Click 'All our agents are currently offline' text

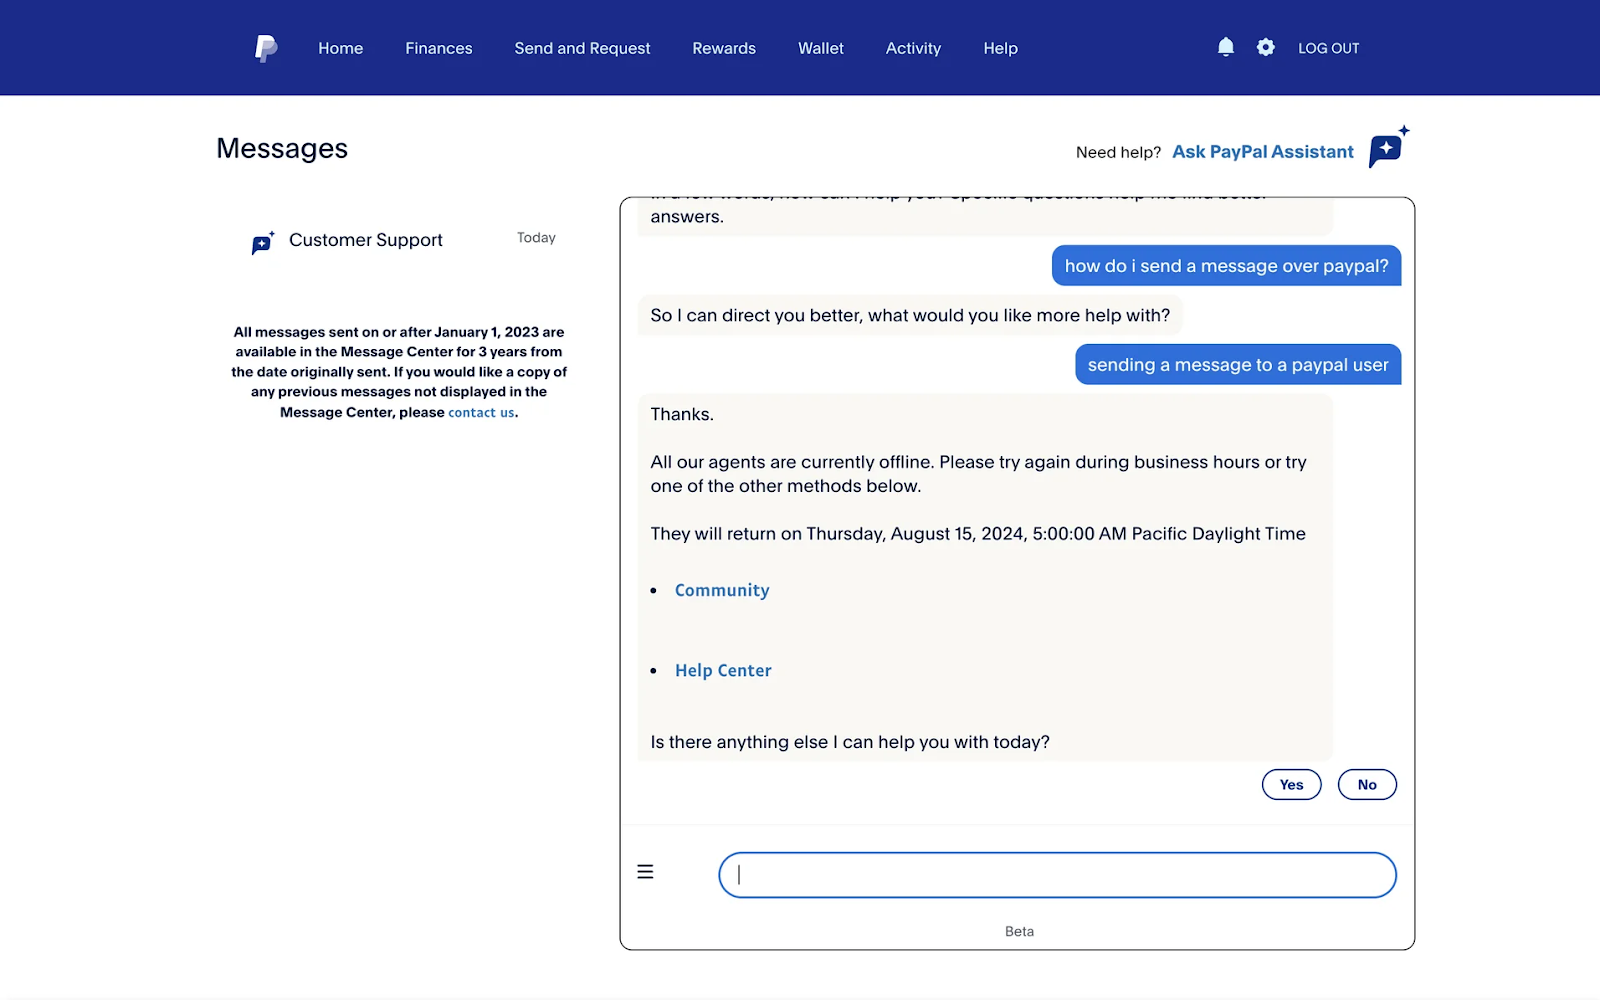978,474
